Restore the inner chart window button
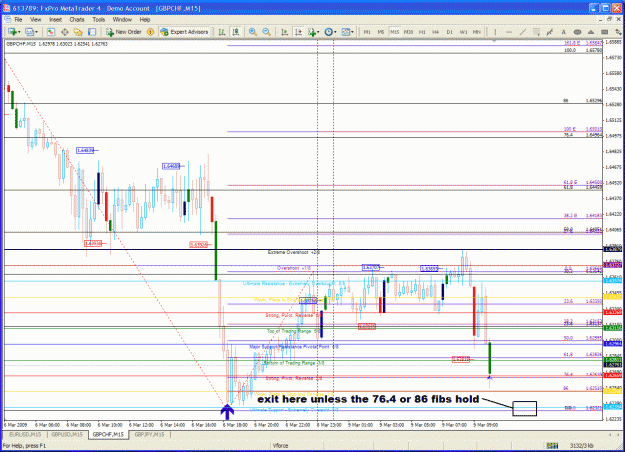Image resolution: width=625 pixels, height=452 pixels. [x=609, y=19]
